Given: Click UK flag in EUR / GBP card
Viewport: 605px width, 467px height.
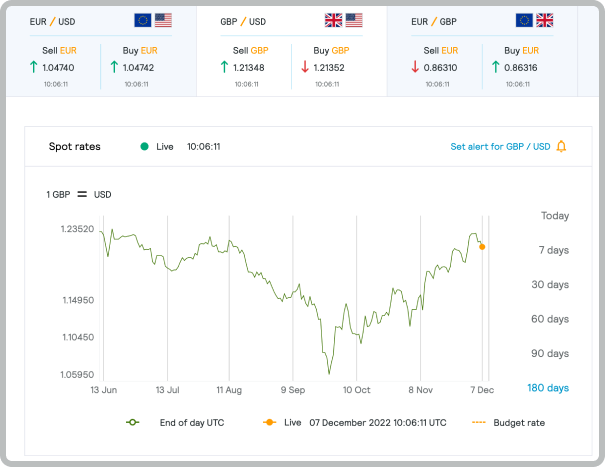Looking at the screenshot, I should [x=545, y=20].
